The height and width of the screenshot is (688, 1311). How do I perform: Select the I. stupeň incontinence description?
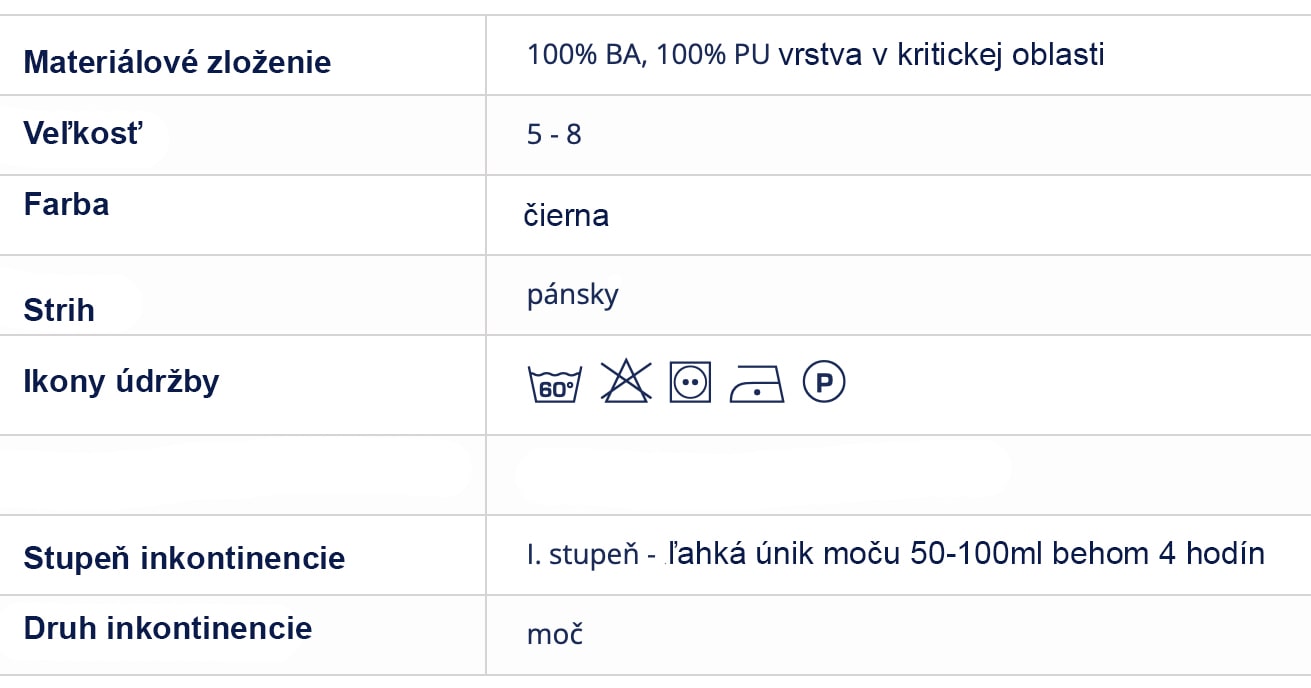point(895,553)
